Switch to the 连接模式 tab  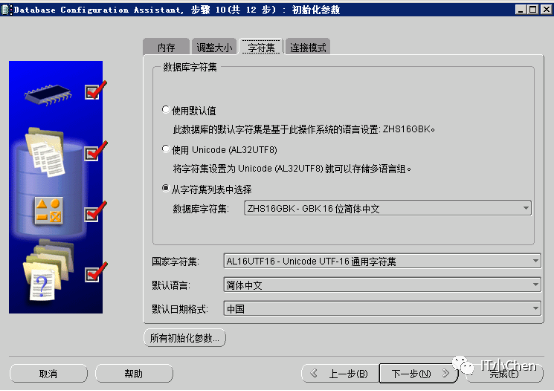point(308,47)
